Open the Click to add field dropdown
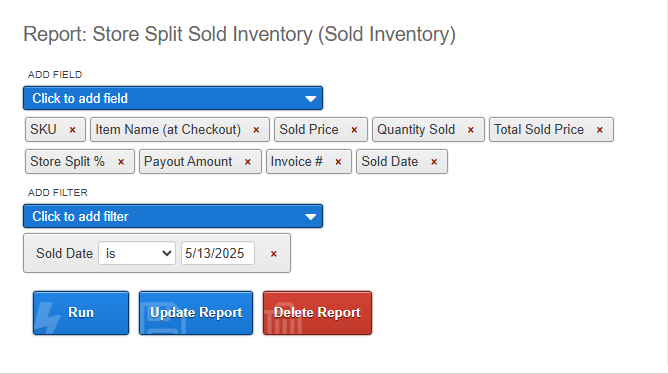This screenshot has height=374, width=668. point(173,98)
